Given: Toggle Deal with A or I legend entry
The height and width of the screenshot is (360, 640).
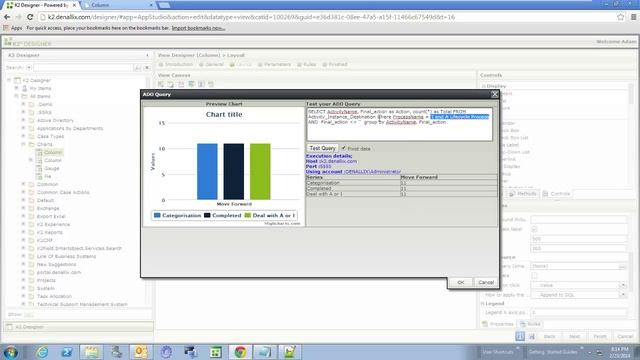Looking at the screenshot, I should pos(270,215).
